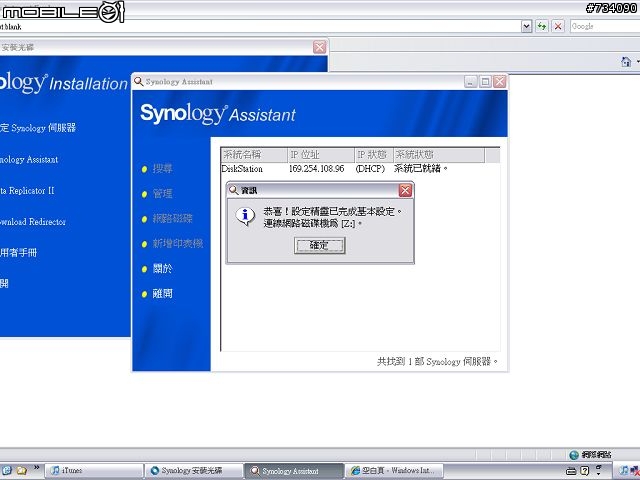The image size is (640, 480).
Task: Sort by the 系統名稱 column header
Action: (254, 155)
